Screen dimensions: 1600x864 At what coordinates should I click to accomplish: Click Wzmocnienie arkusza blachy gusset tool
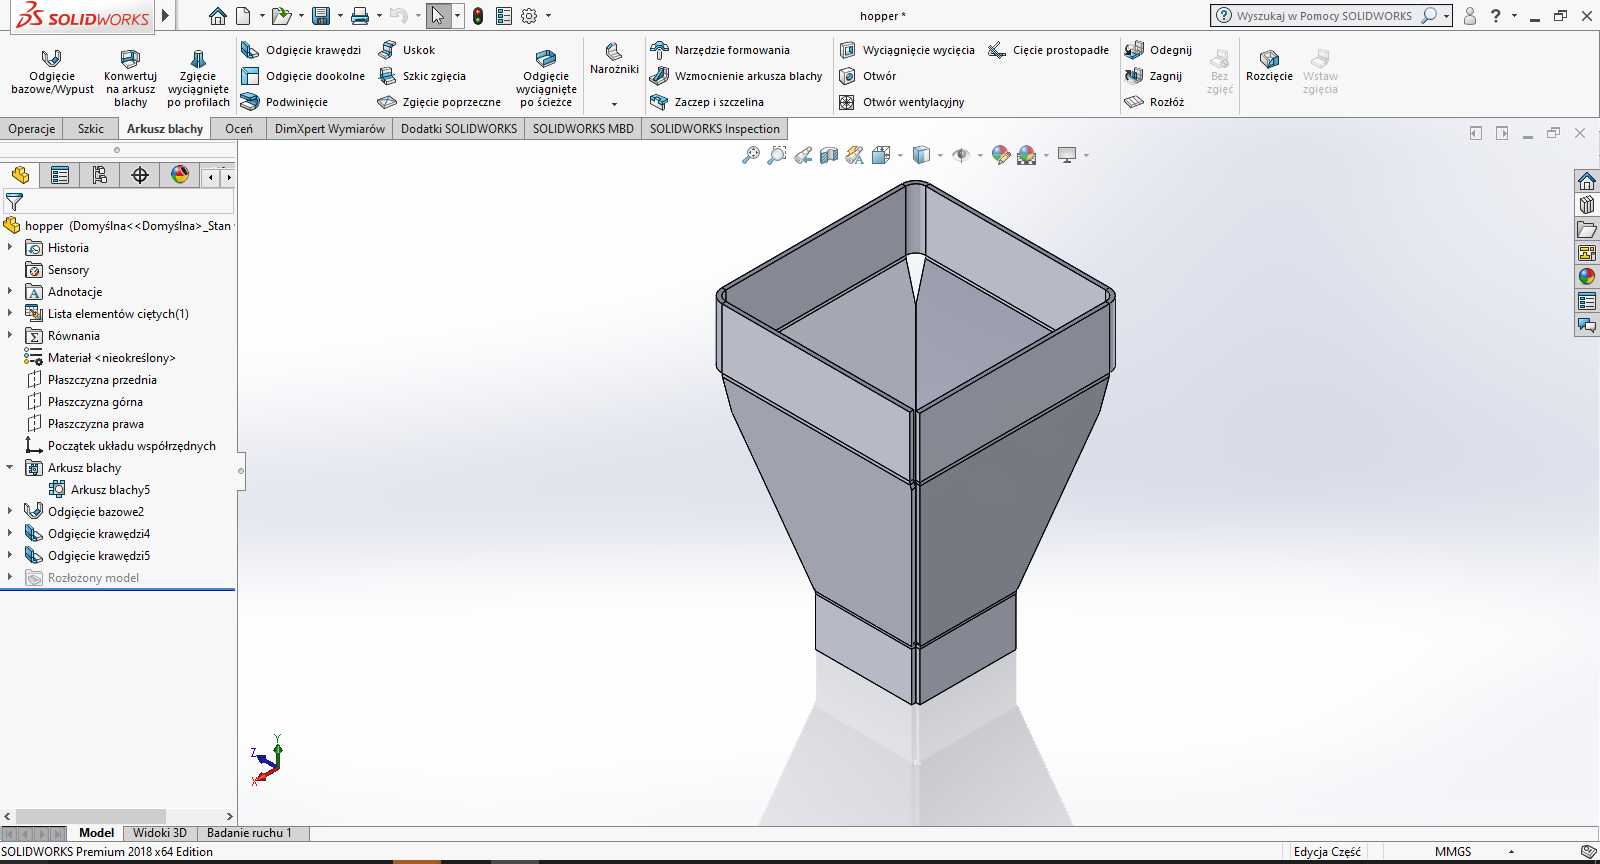(736, 76)
